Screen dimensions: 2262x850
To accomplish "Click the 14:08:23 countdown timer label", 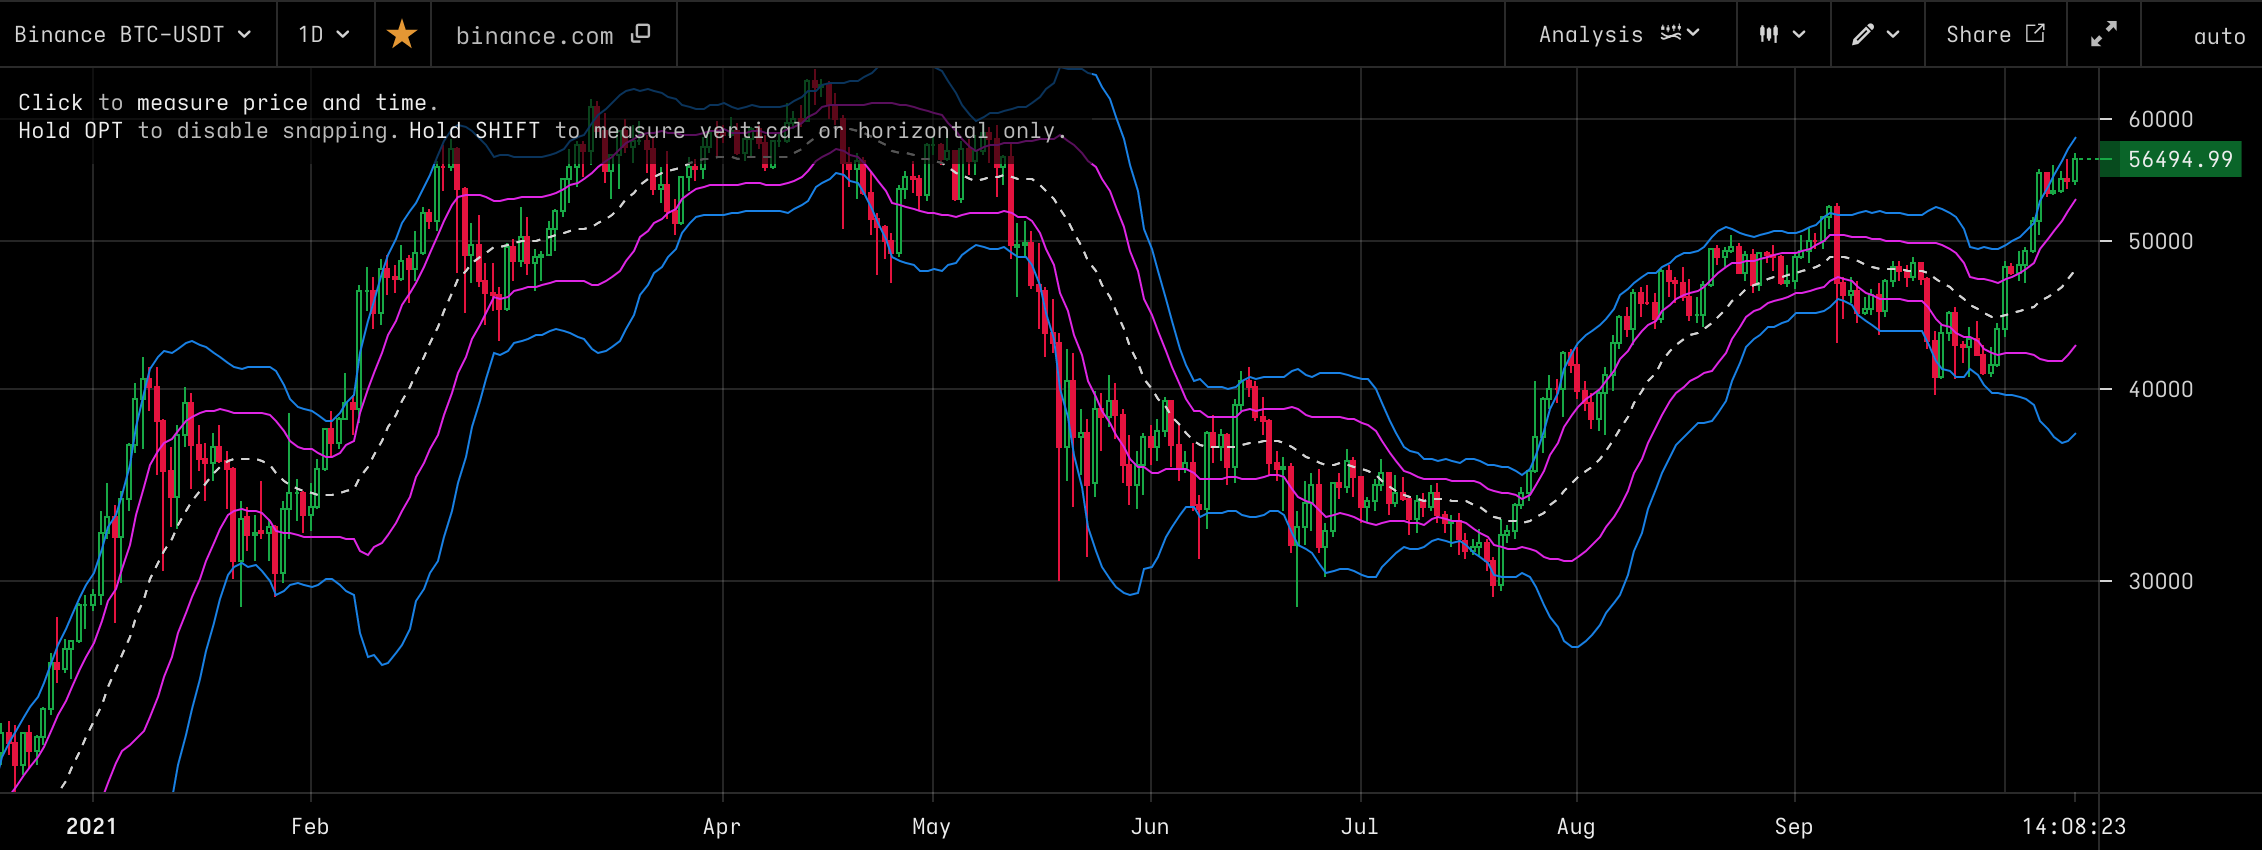I will (x=2074, y=826).
